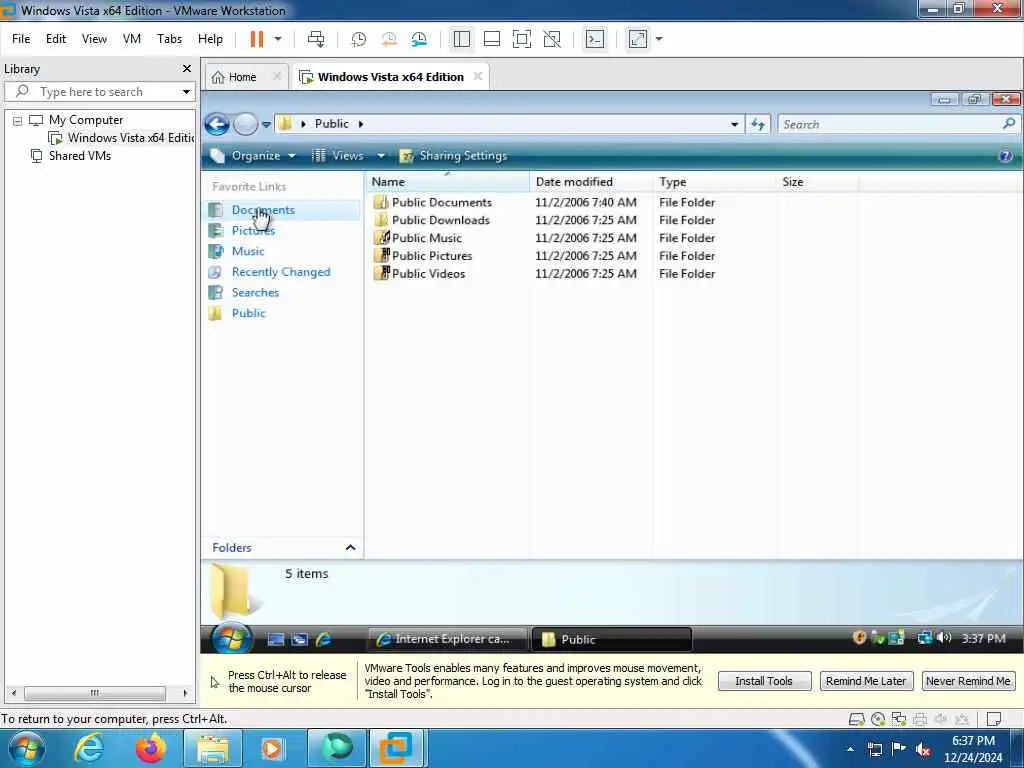Expand the Folders pane chevron
This screenshot has height=768, width=1024.
click(x=351, y=548)
